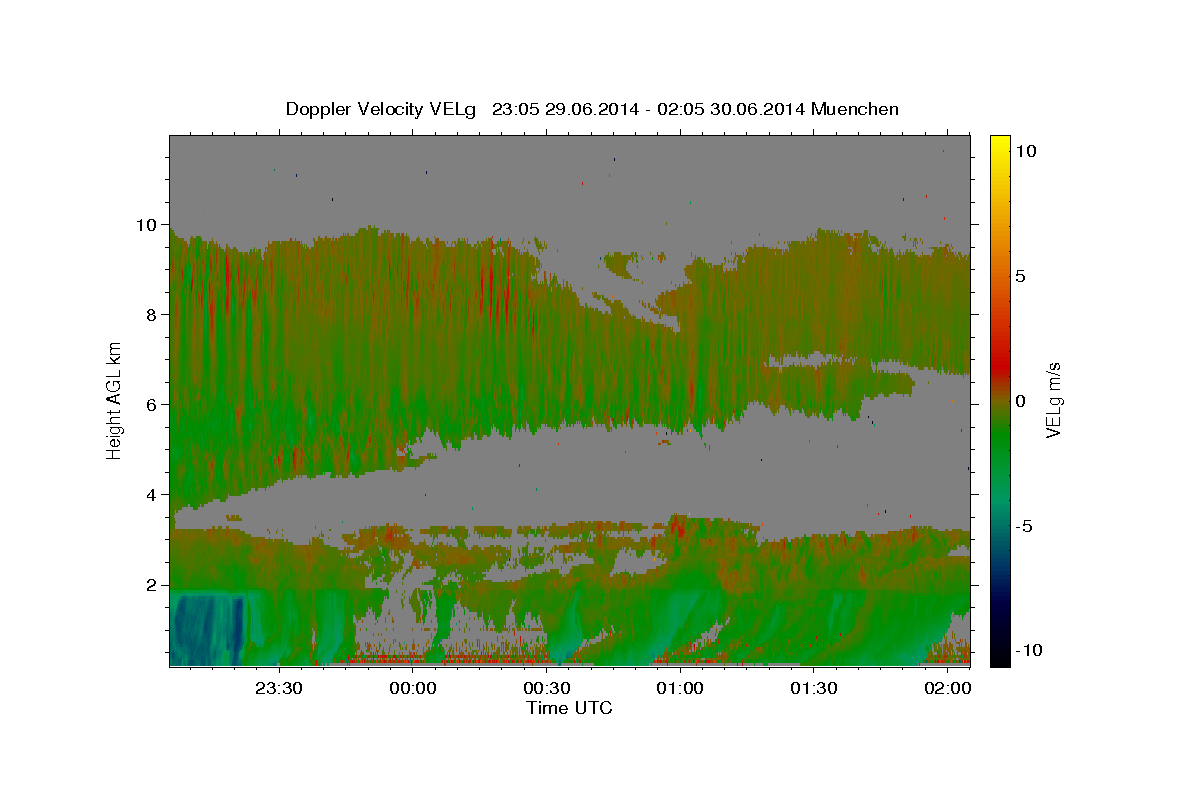The width and height of the screenshot is (1200, 800).
Task: Click the '01:00' time tick label
Action: click(x=680, y=688)
